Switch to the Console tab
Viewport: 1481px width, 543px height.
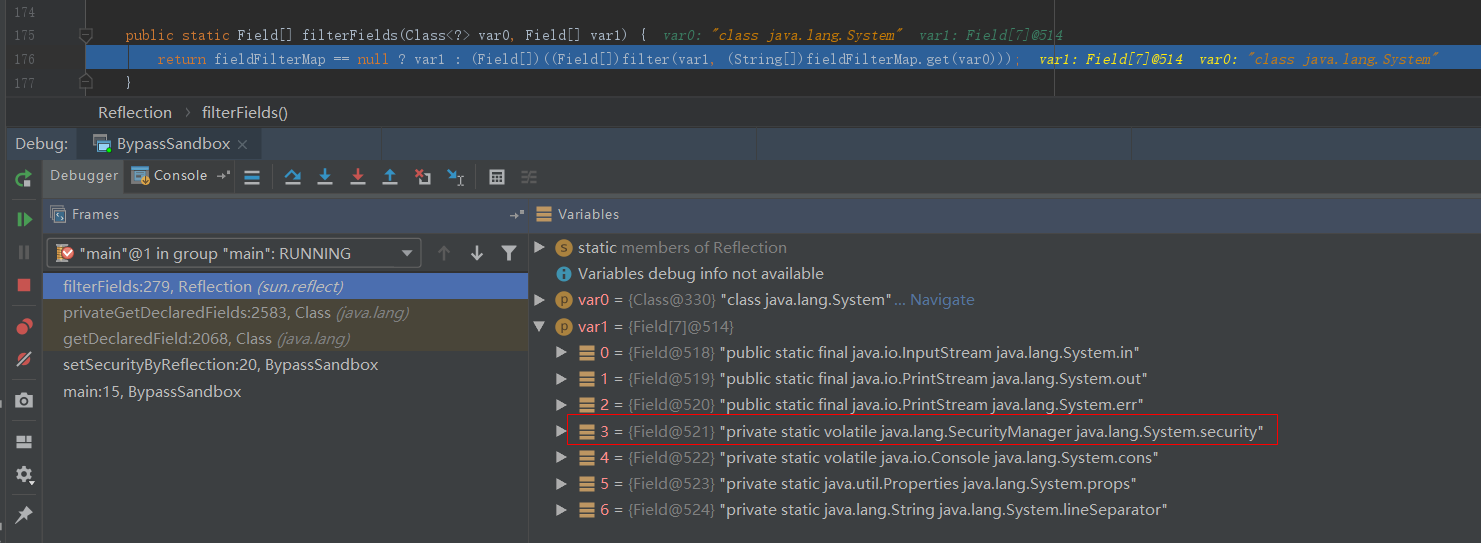point(170,176)
